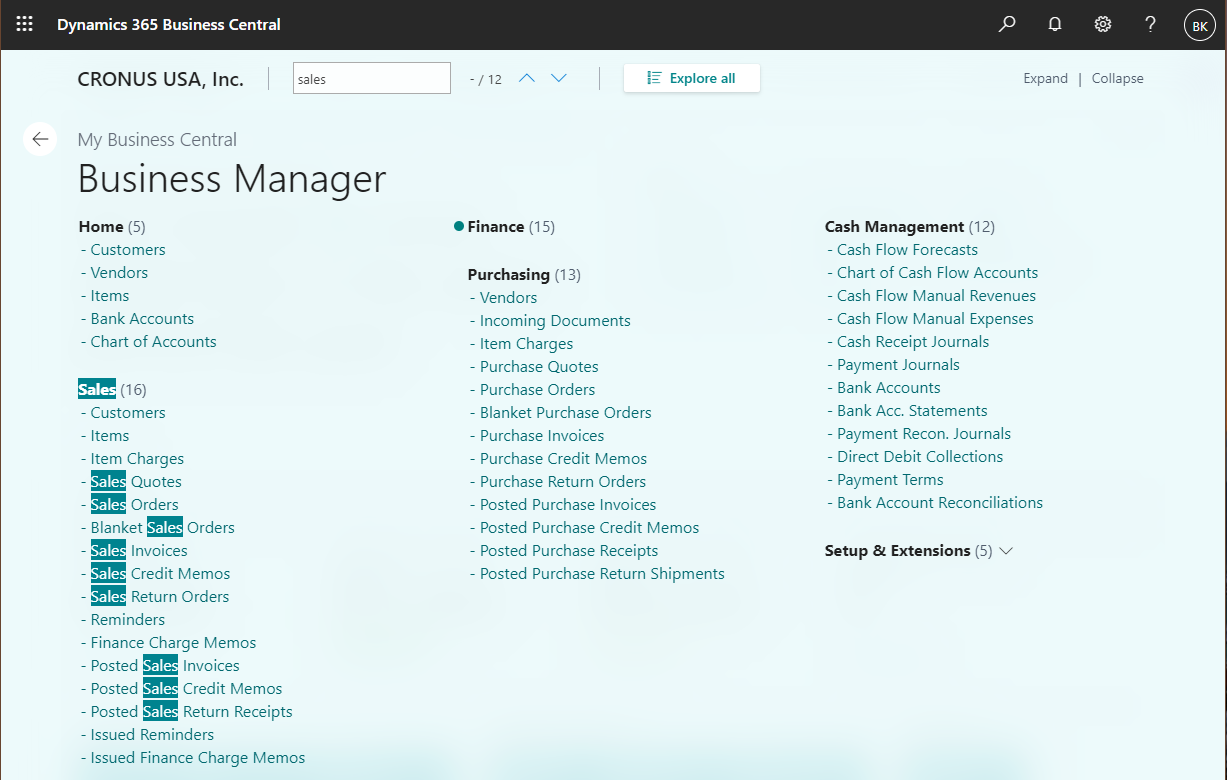Open Posted Sales Credit Memos link
Viewport: 1227px width, 780px height.
point(186,689)
